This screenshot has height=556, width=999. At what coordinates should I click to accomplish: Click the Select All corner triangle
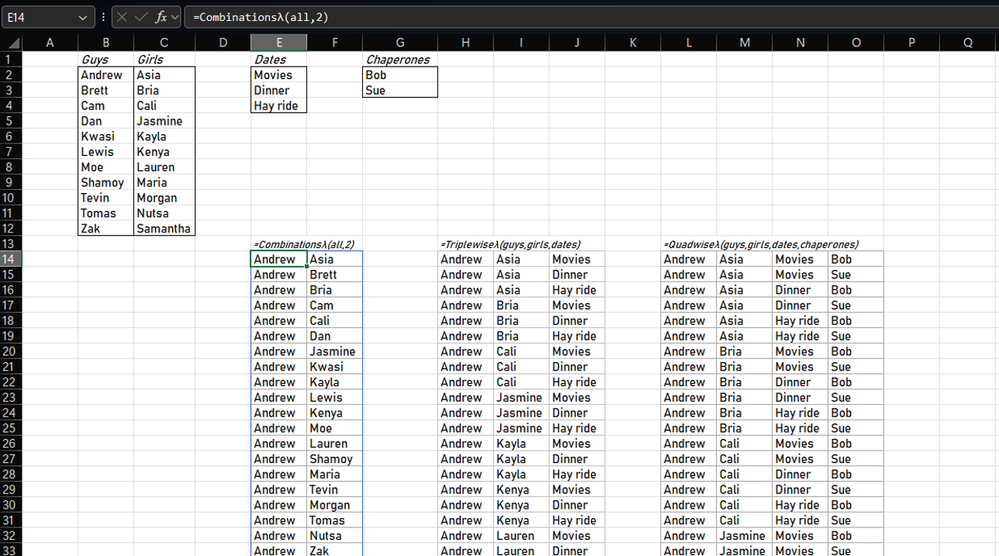tap(12, 43)
